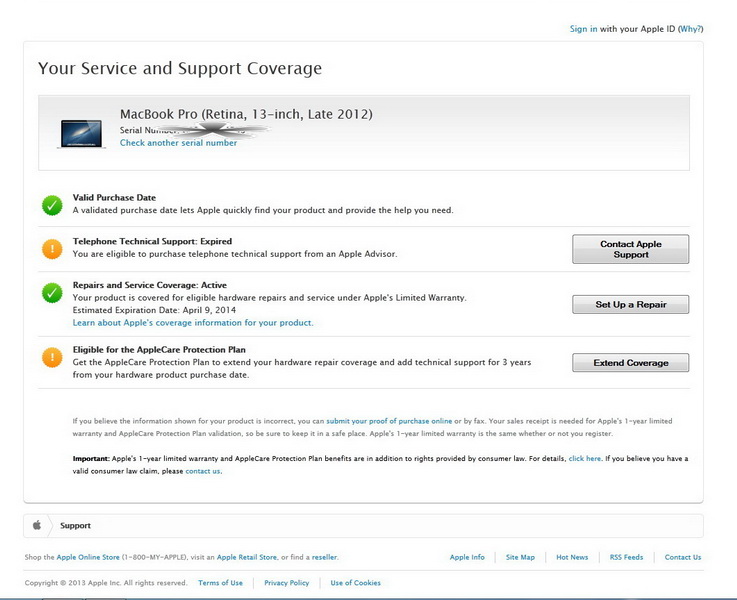Image resolution: width=737 pixels, height=600 pixels.
Task: Click the Why? link near Apple ID
Action: [x=690, y=29]
